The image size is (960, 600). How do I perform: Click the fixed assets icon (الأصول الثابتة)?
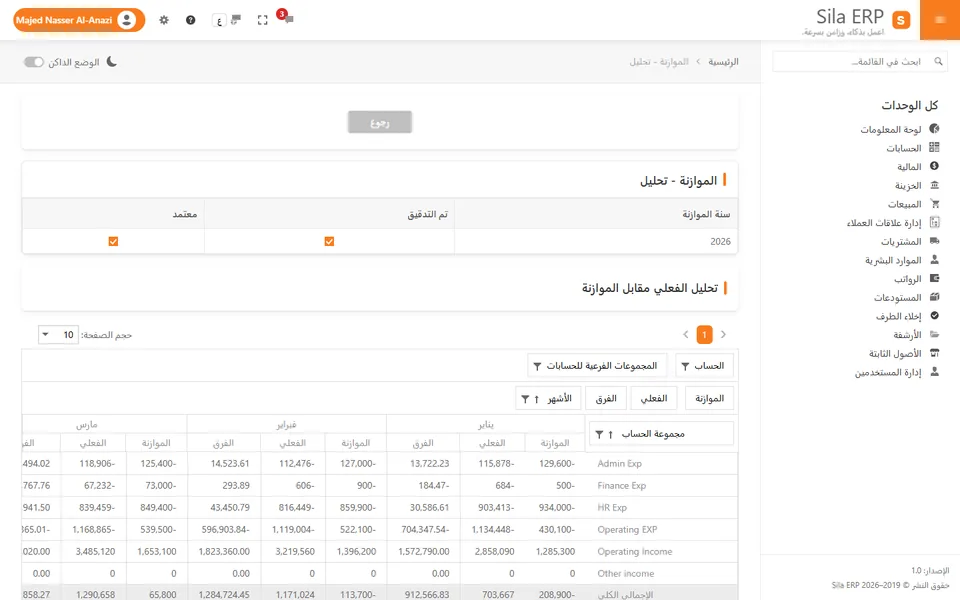click(934, 353)
